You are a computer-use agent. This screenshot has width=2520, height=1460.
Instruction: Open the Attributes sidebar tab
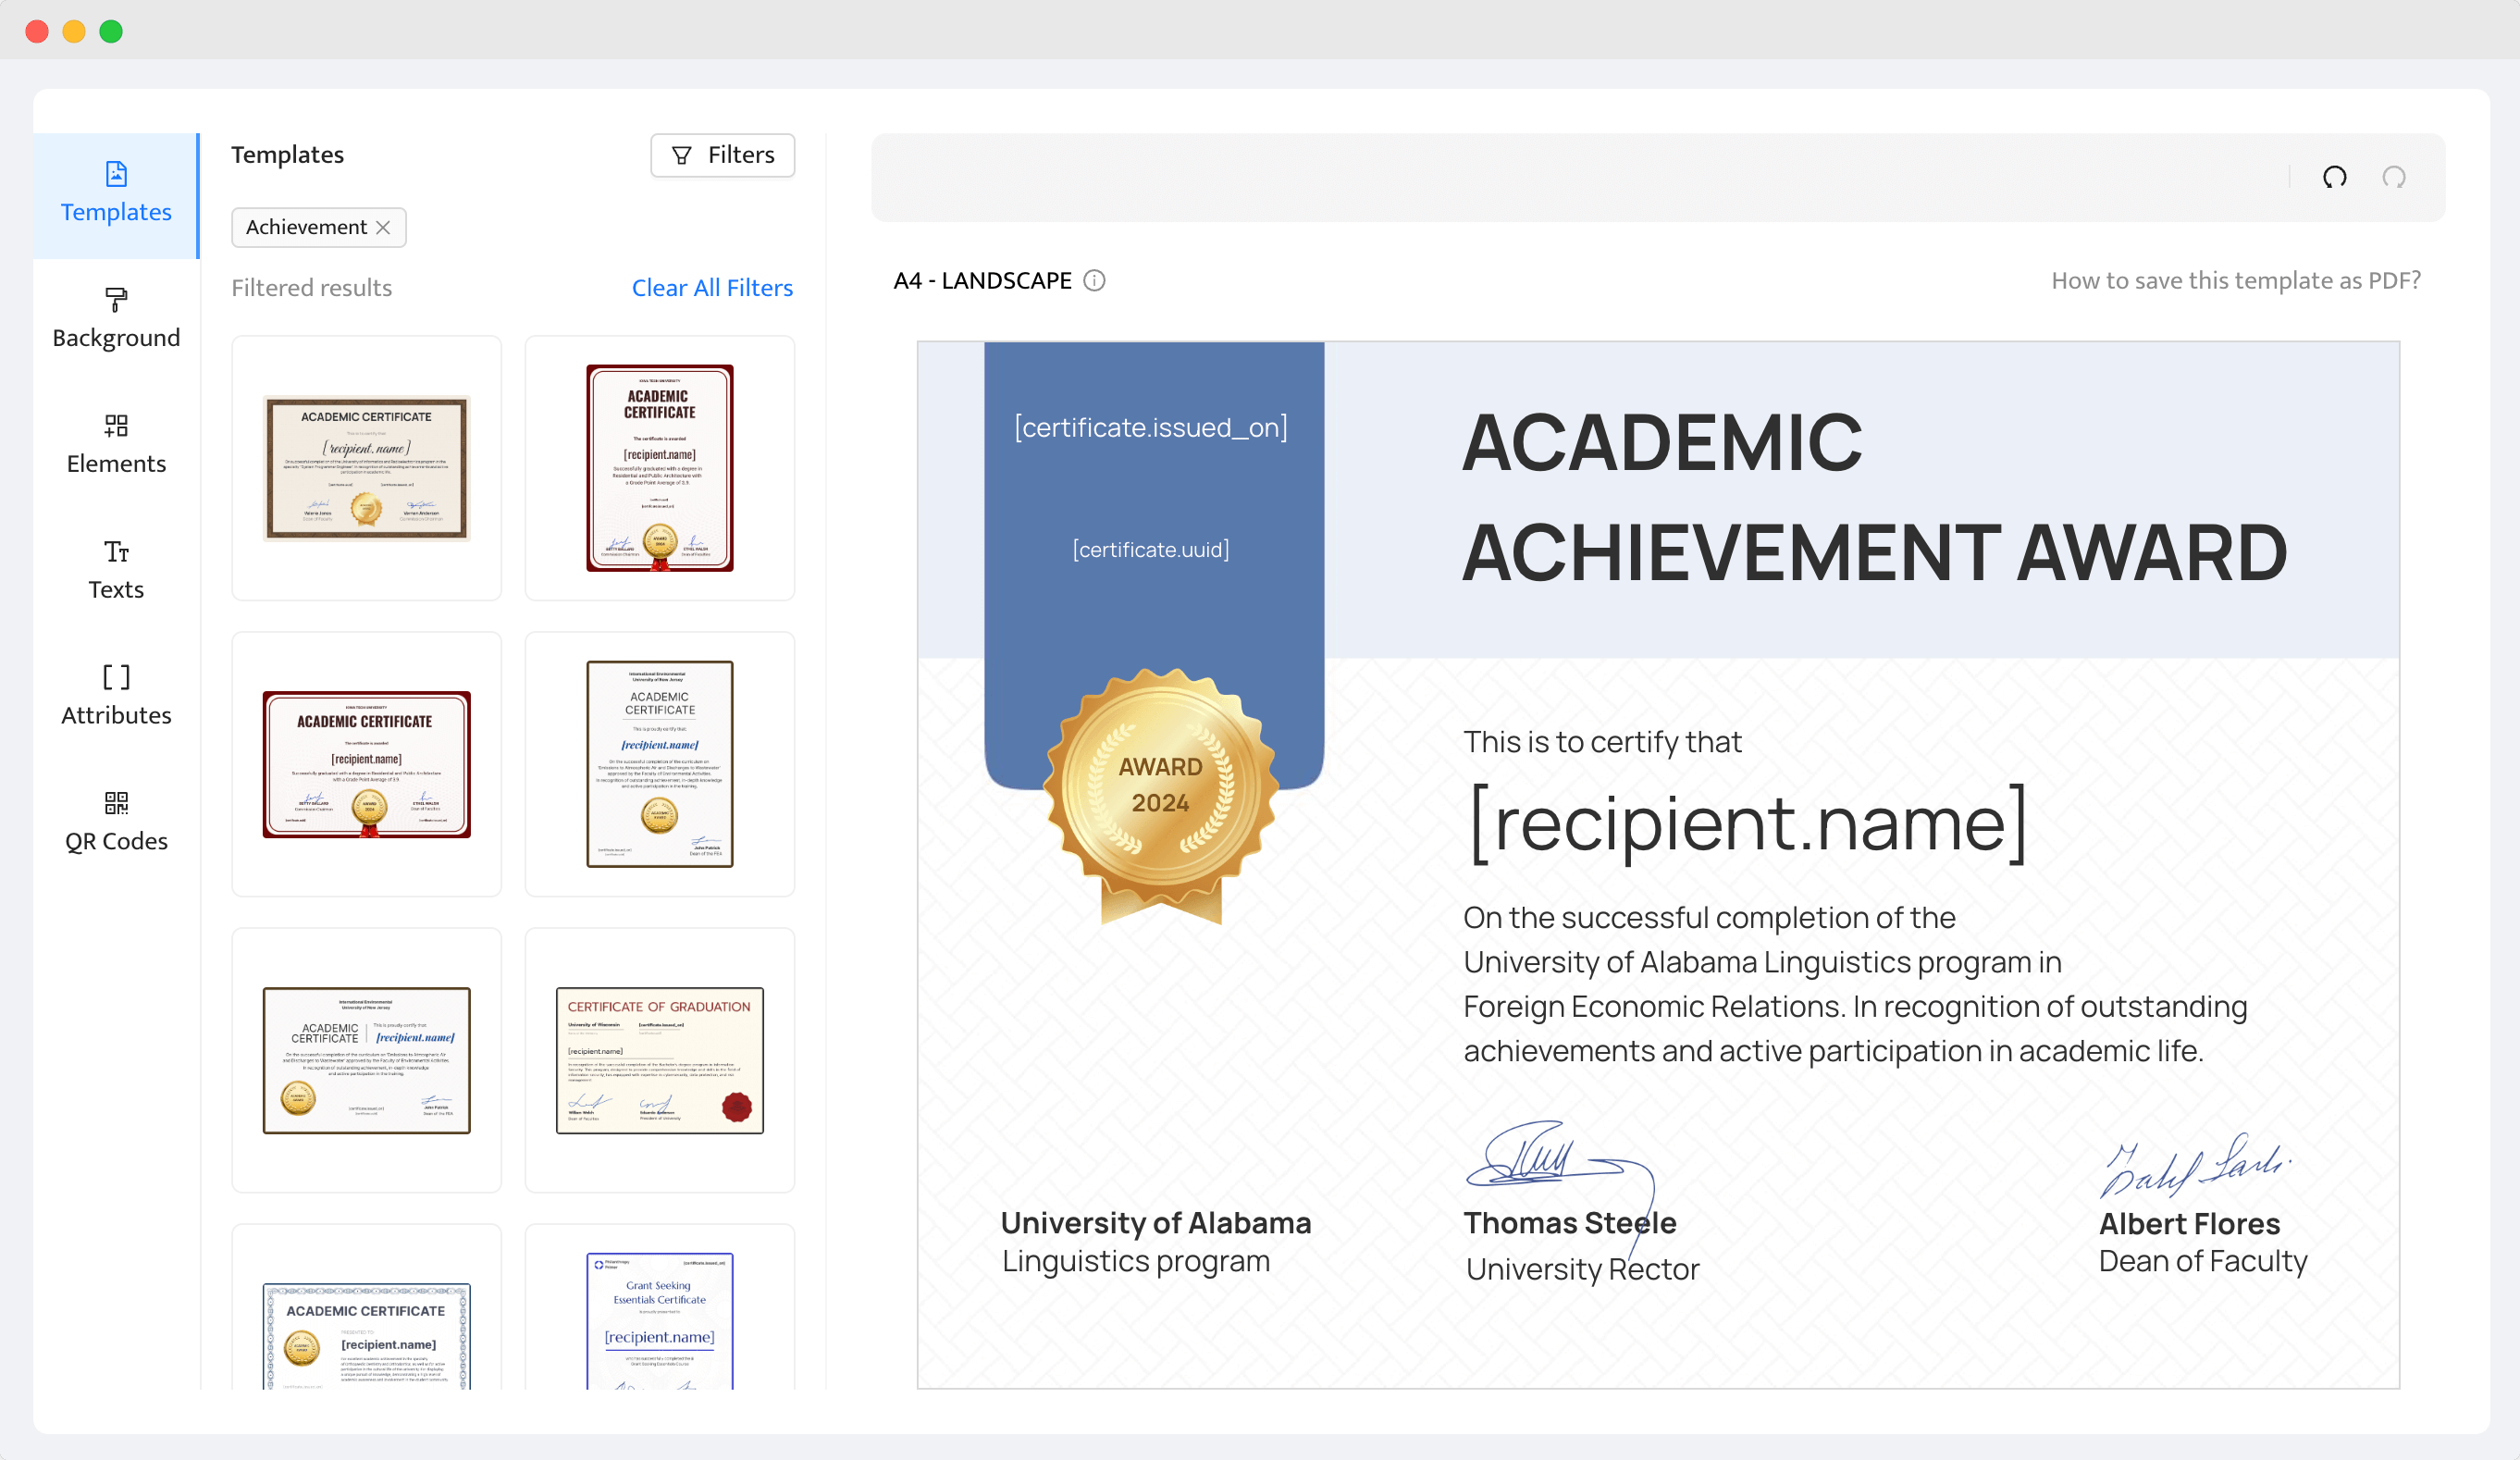tap(116, 697)
